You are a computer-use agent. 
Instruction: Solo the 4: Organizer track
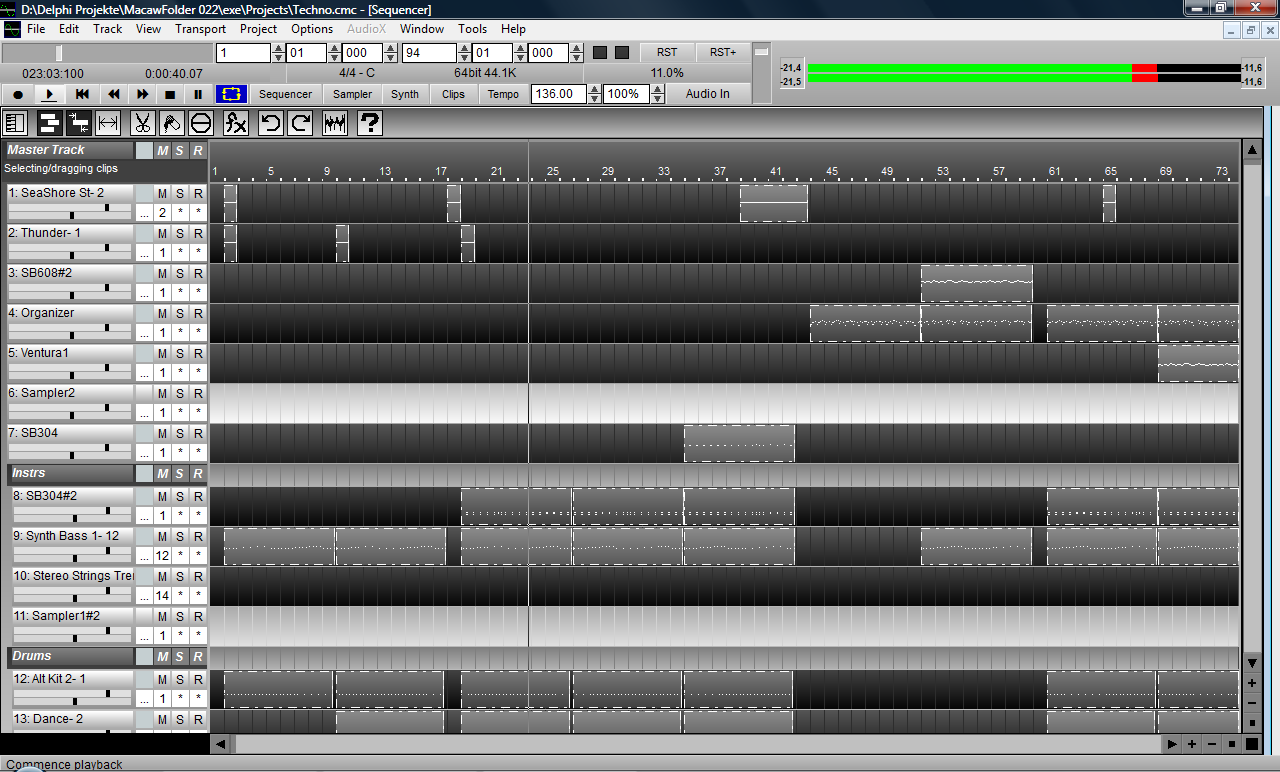(180, 313)
